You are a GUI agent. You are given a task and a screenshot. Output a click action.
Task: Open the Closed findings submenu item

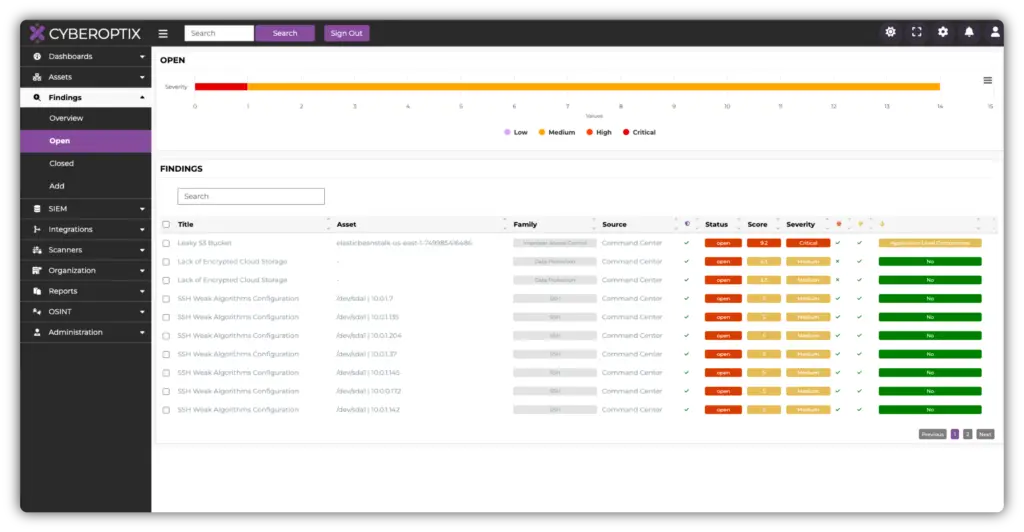point(62,163)
